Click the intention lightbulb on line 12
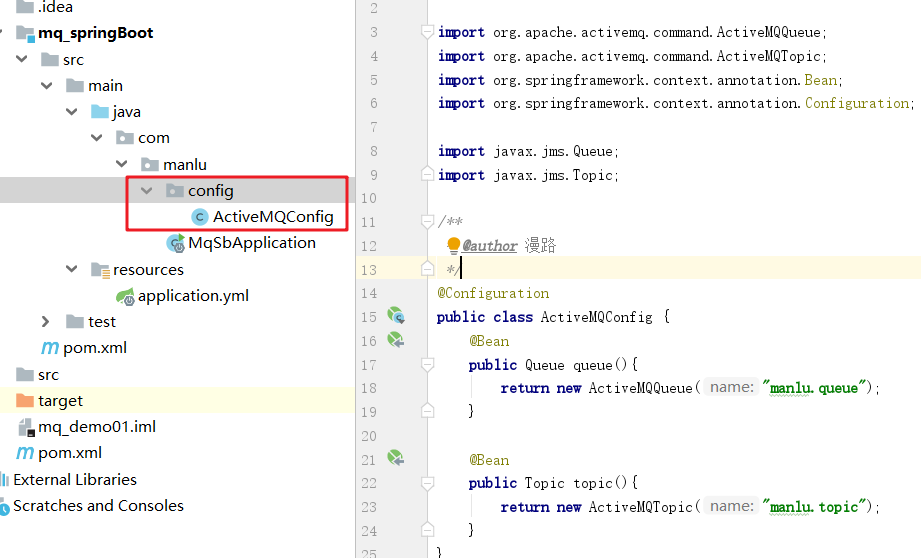Viewport: 921px width, 558px height. pyautogui.click(x=453, y=246)
